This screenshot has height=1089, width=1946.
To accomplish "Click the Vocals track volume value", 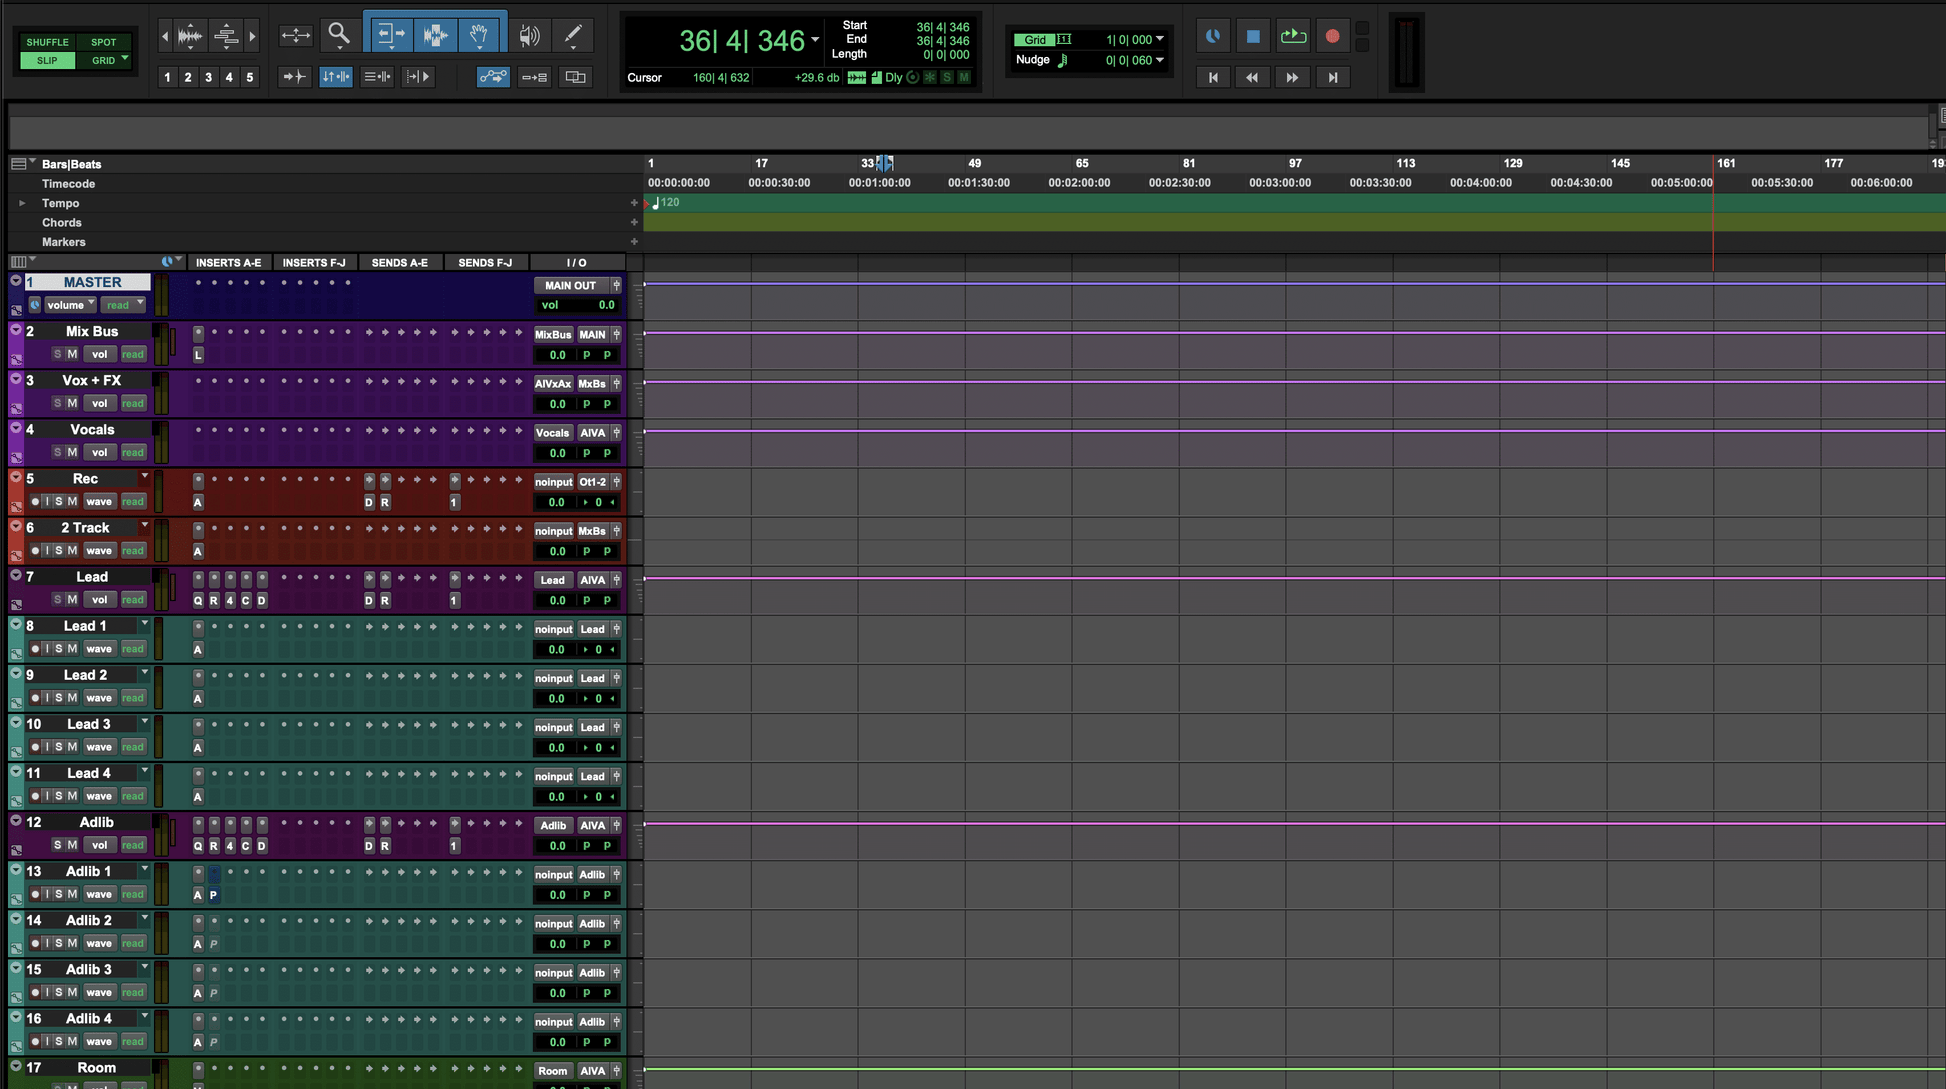I will 557,453.
